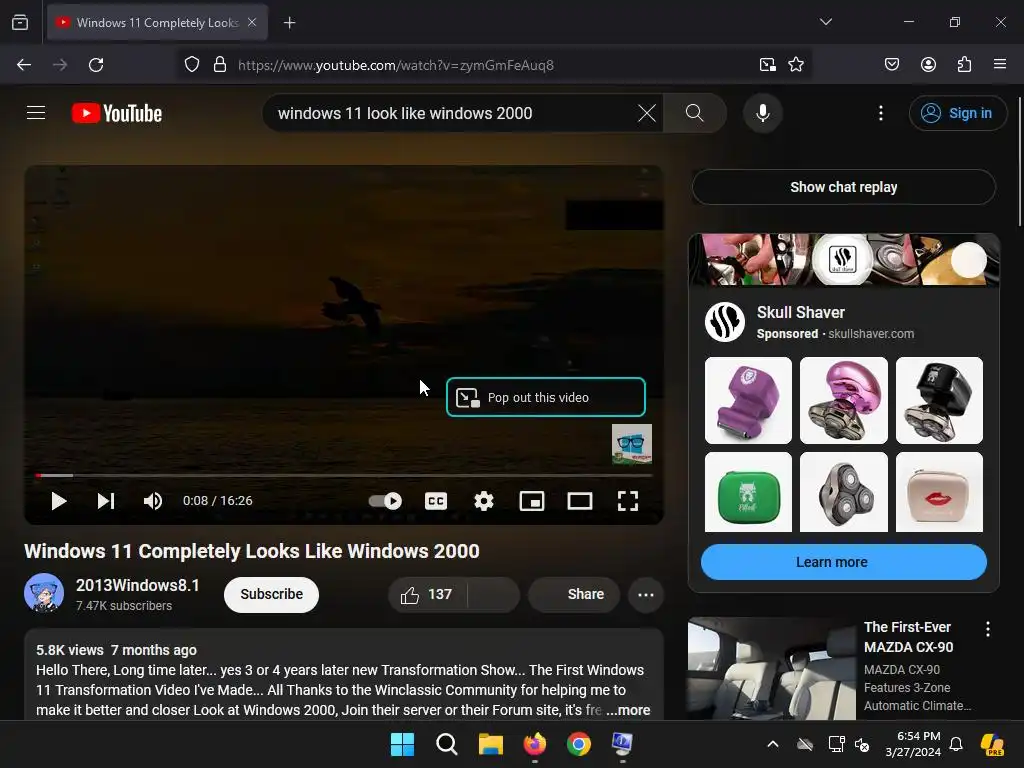Open YouTube settings three-dot menu
Image resolution: width=1024 pixels, height=768 pixels.
pos(881,113)
